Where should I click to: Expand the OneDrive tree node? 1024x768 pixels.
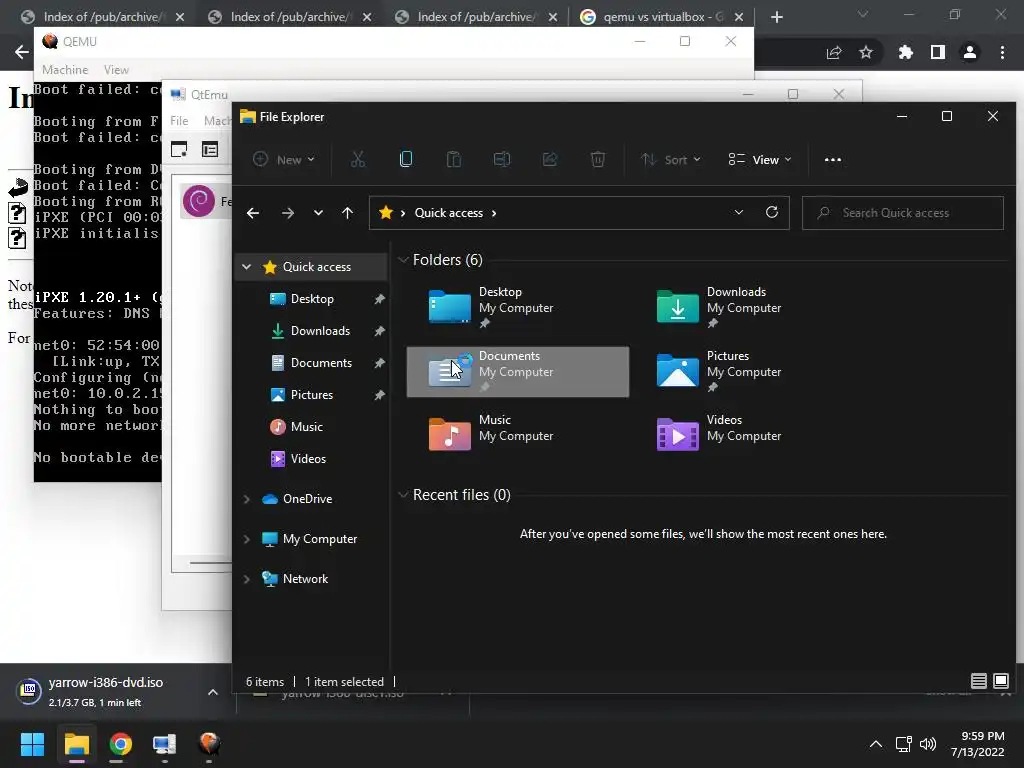tap(246, 499)
